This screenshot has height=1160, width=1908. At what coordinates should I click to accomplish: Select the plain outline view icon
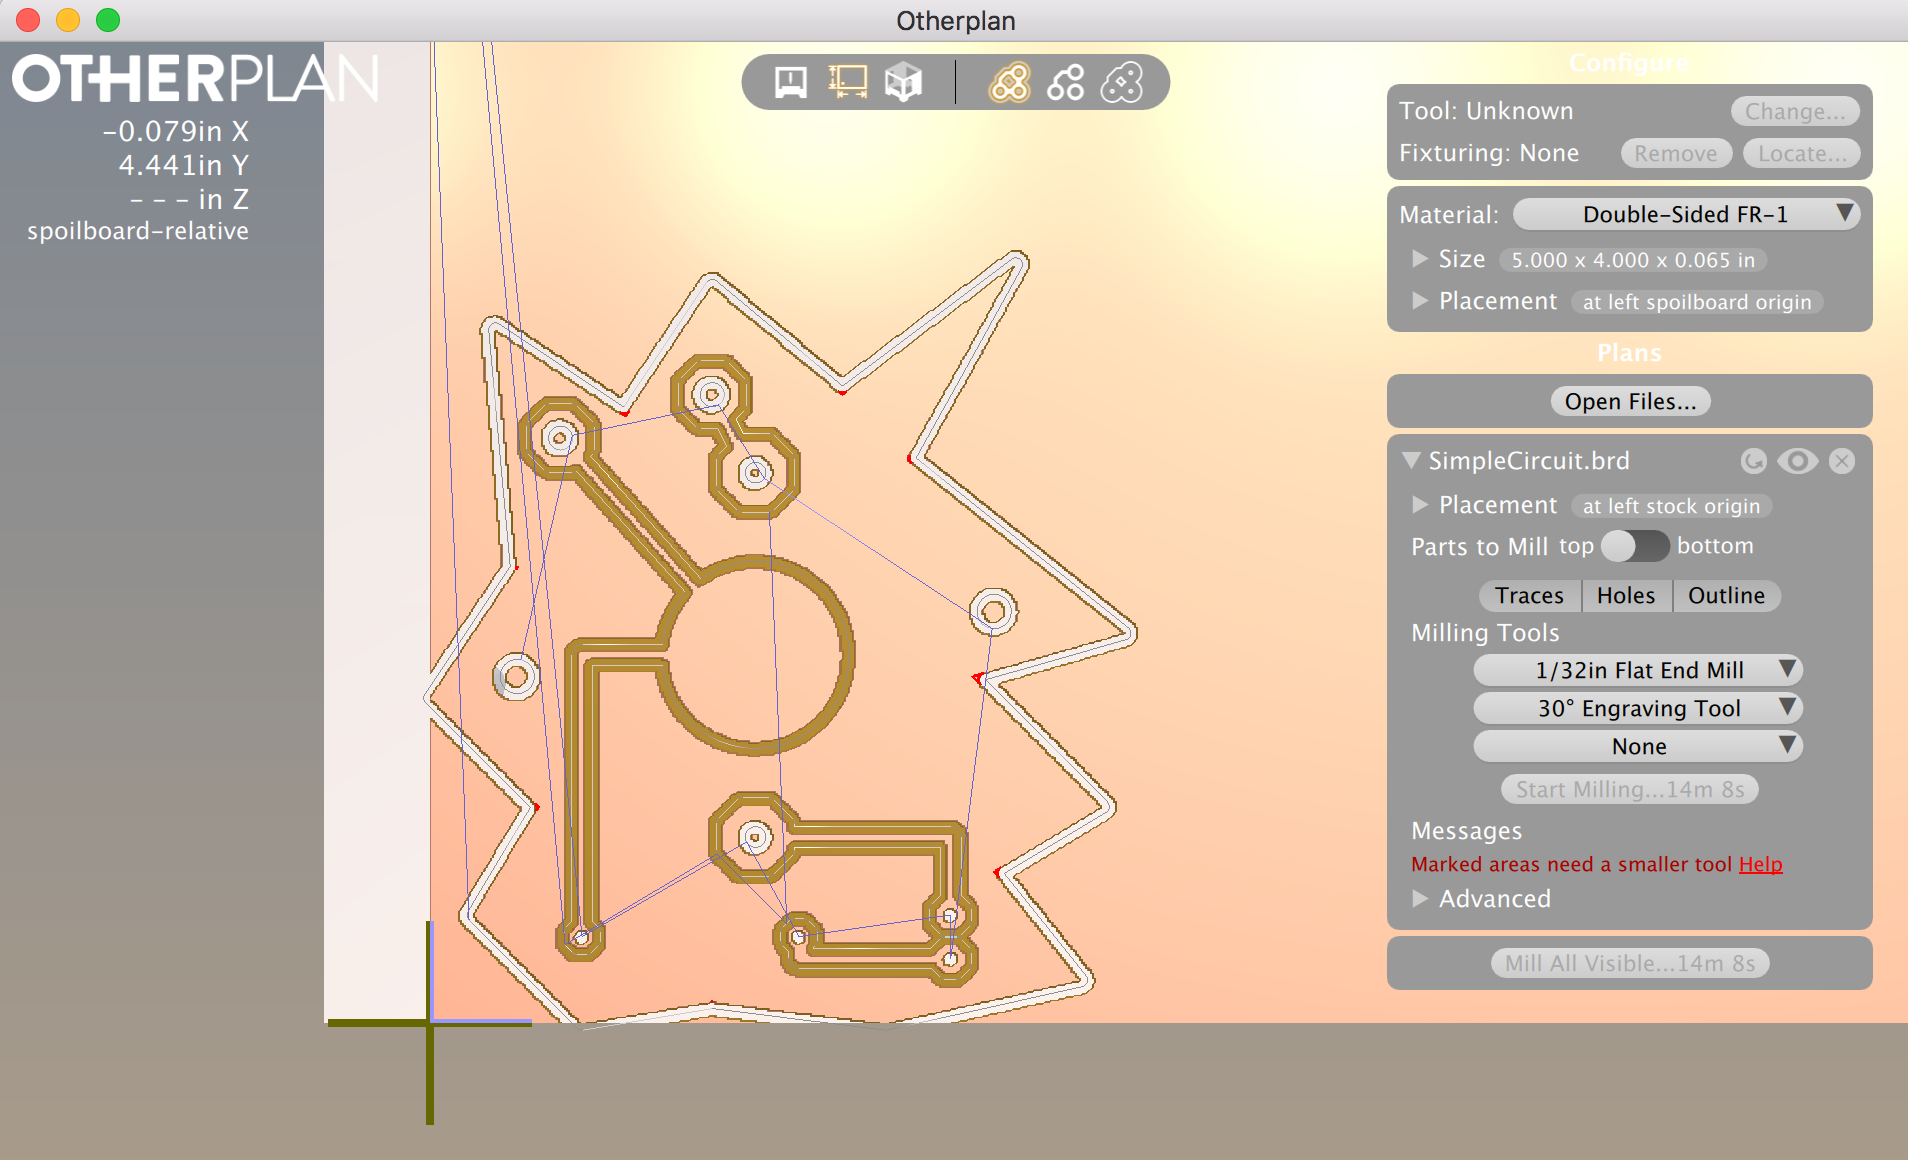(1122, 82)
